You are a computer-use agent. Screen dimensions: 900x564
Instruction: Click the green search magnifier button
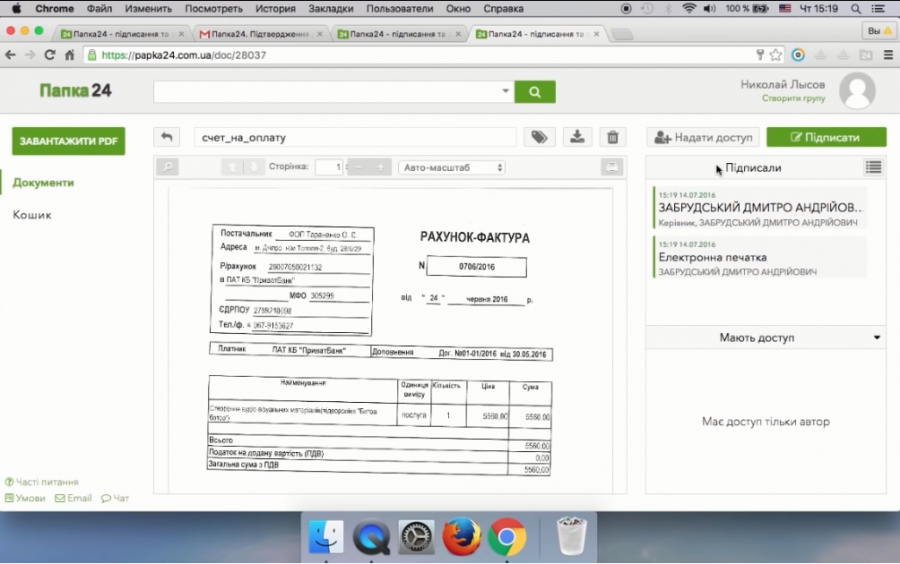click(x=534, y=92)
